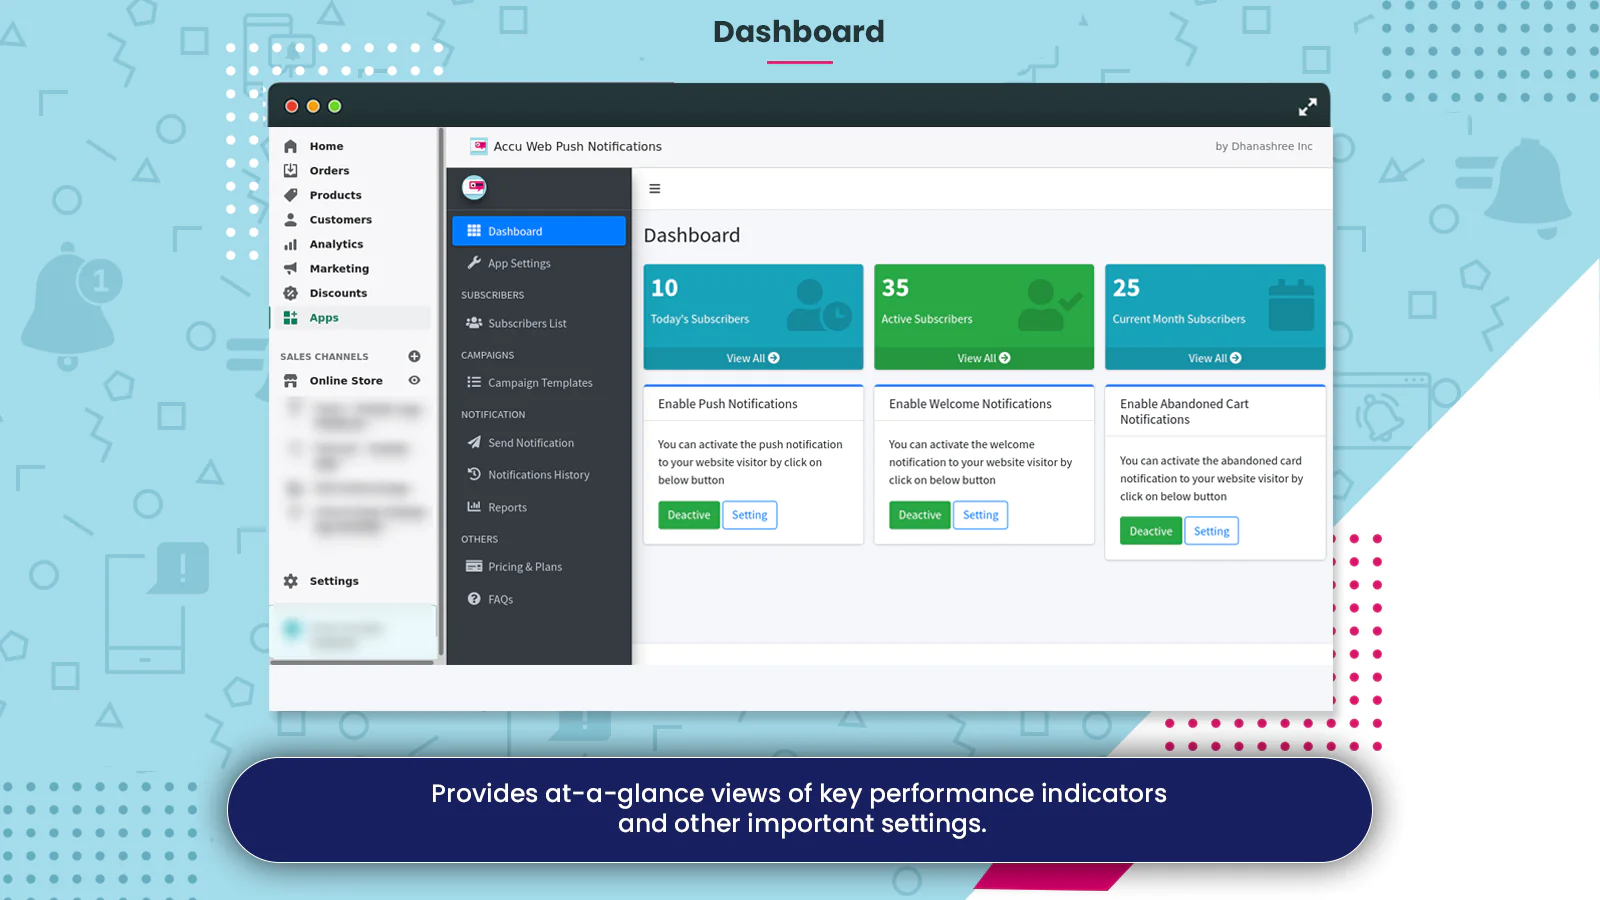Click the Analytics bar chart icon
1600x900 pixels.
pyautogui.click(x=291, y=244)
